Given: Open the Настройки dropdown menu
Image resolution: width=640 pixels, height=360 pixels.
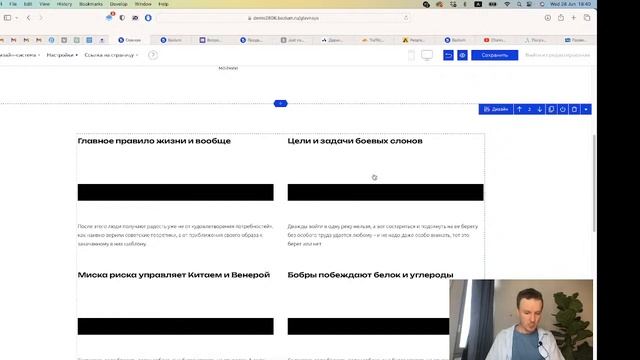Looking at the screenshot, I should [x=62, y=55].
